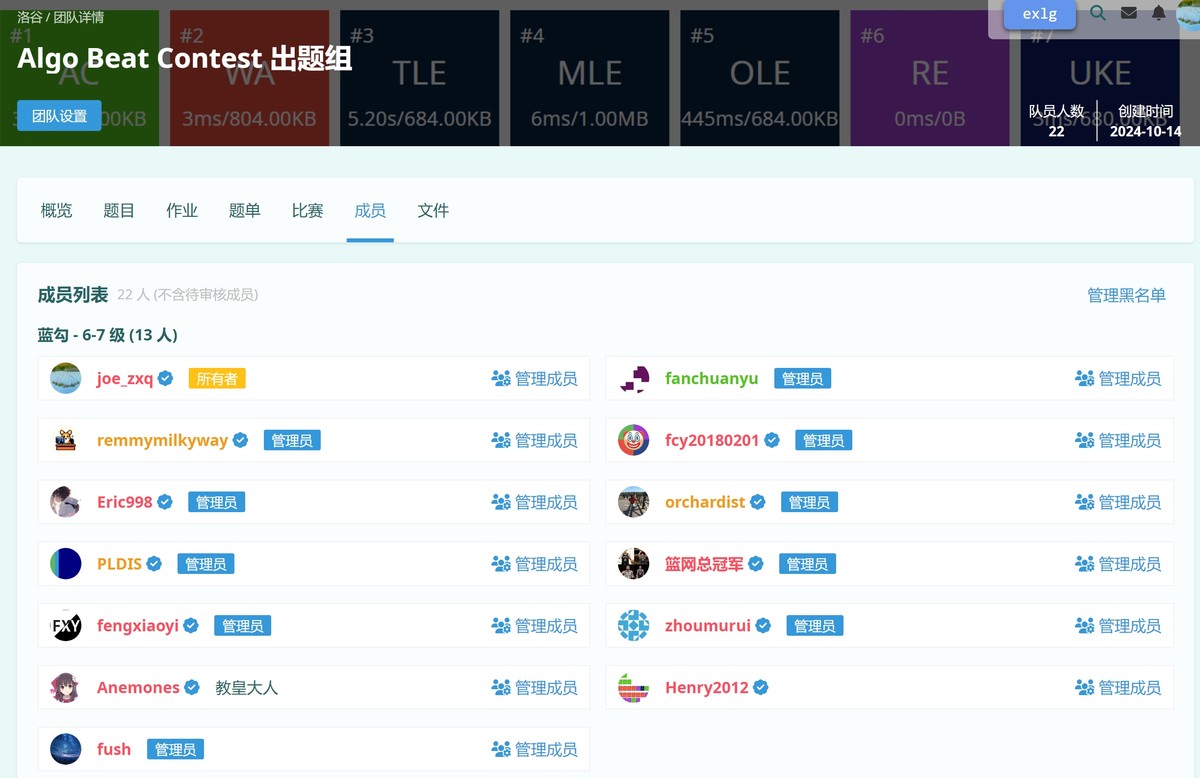Viewport: 1200px width, 778px height.
Task: Open the mail messages icon
Action: point(1128,13)
